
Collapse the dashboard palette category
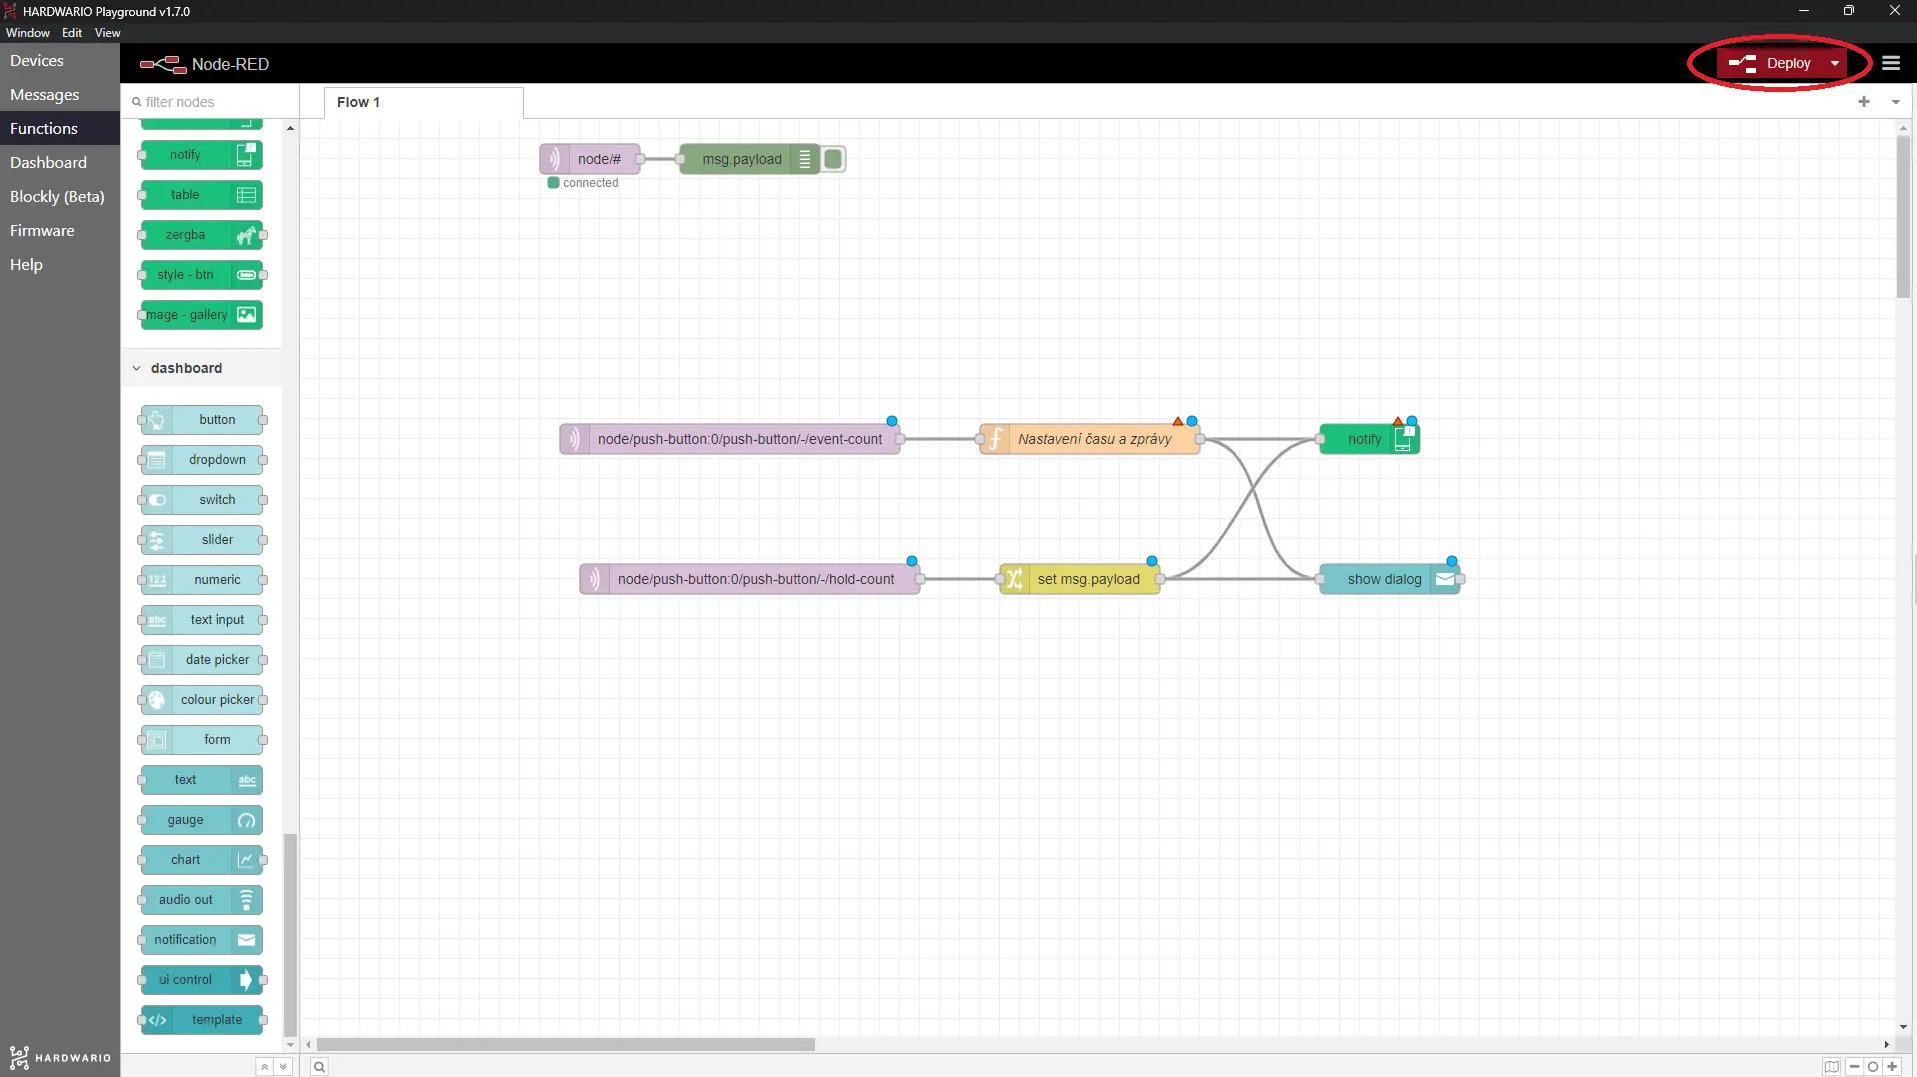[201, 368]
